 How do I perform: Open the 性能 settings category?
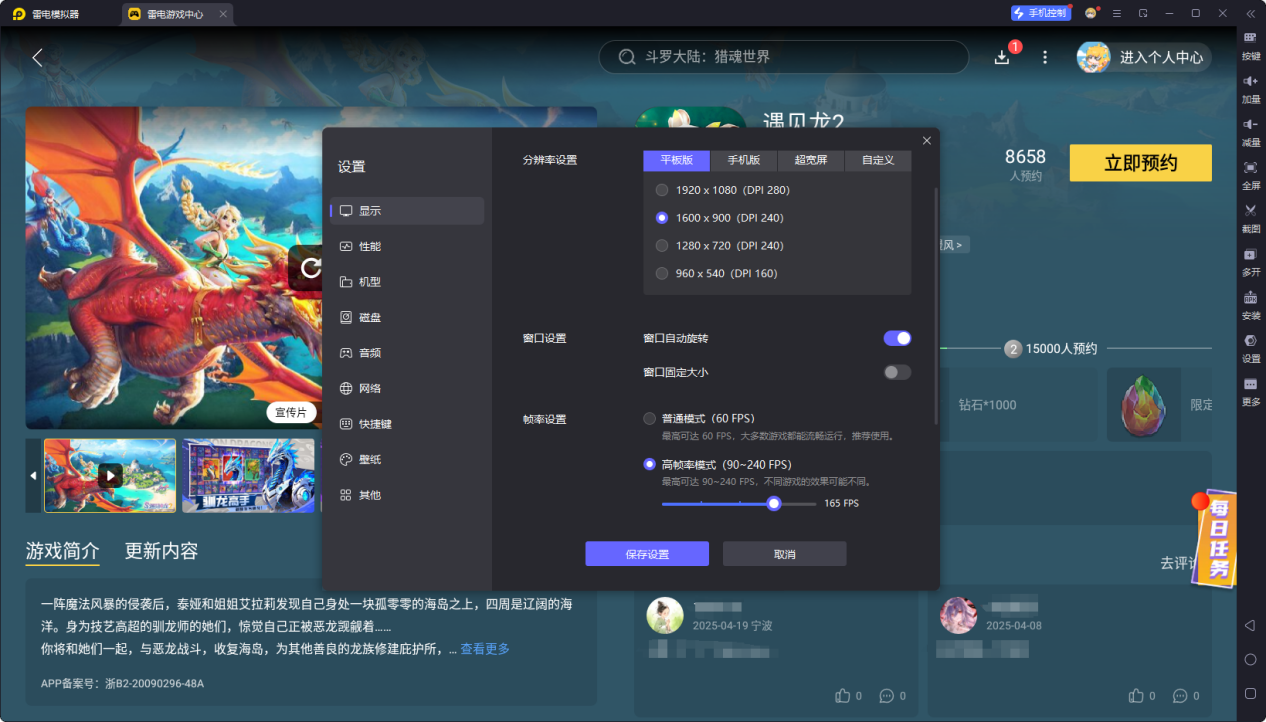point(407,246)
